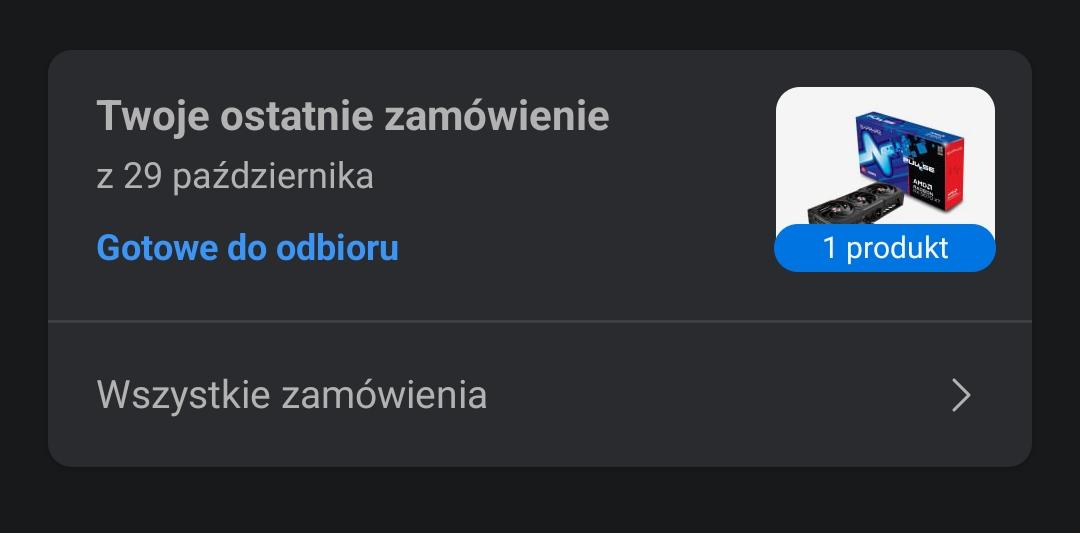Open "Wszystkie zamówienia" orders list
Viewport: 1080px width, 533px height.
291,395
